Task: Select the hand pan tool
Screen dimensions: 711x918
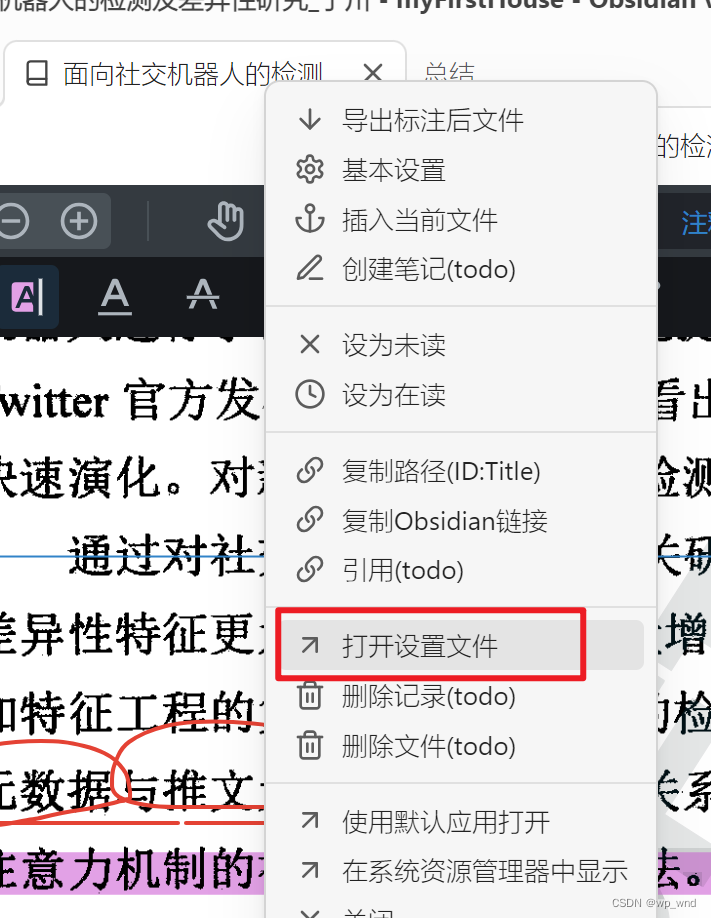Action: [x=225, y=221]
